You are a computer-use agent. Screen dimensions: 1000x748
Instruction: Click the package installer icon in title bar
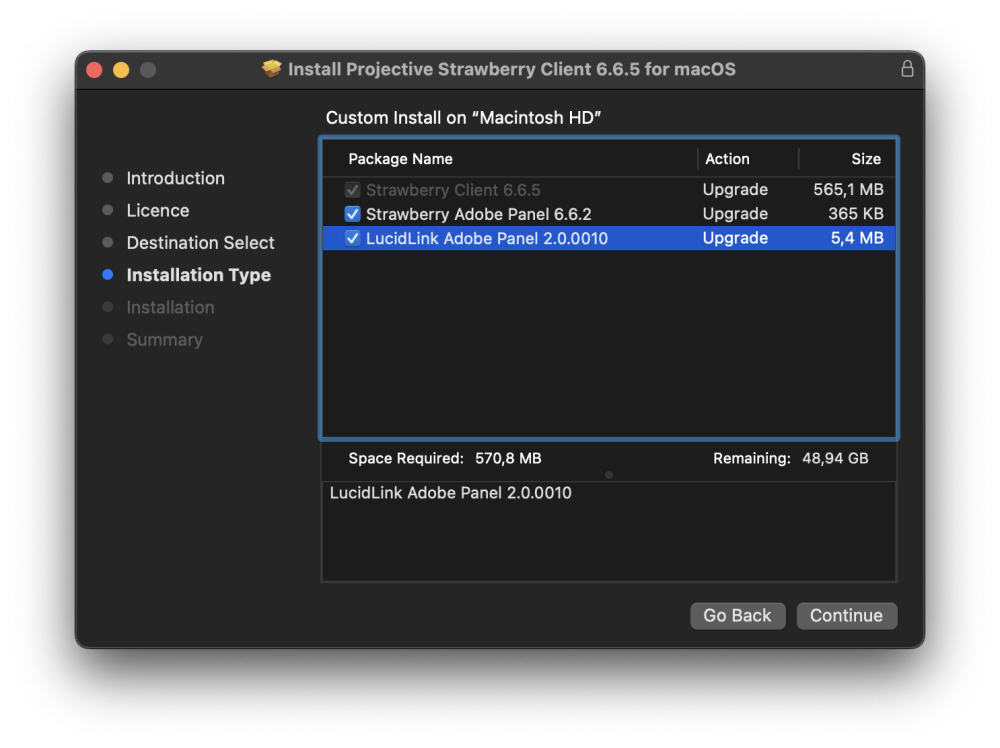(x=272, y=69)
